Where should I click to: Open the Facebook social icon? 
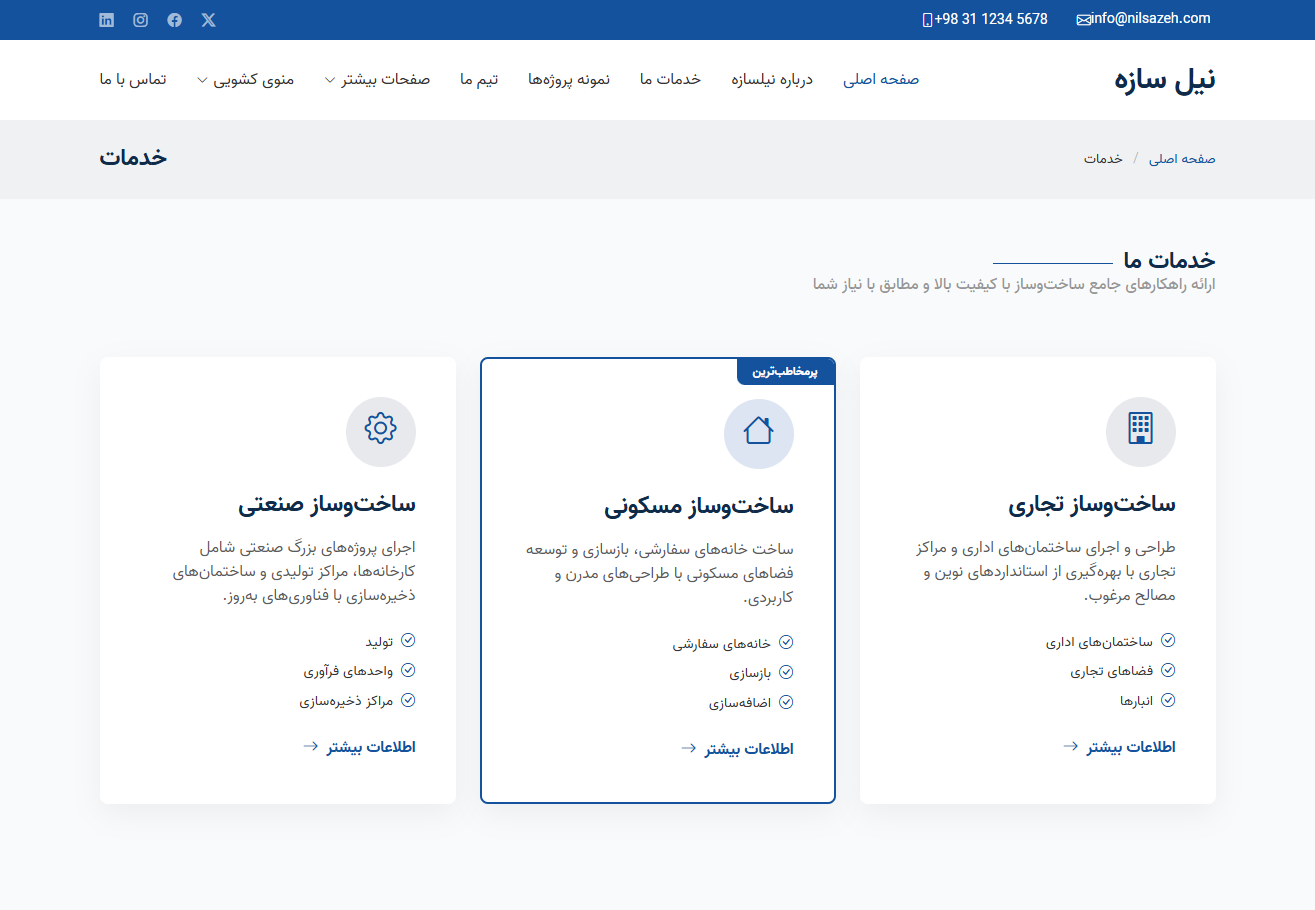click(175, 20)
